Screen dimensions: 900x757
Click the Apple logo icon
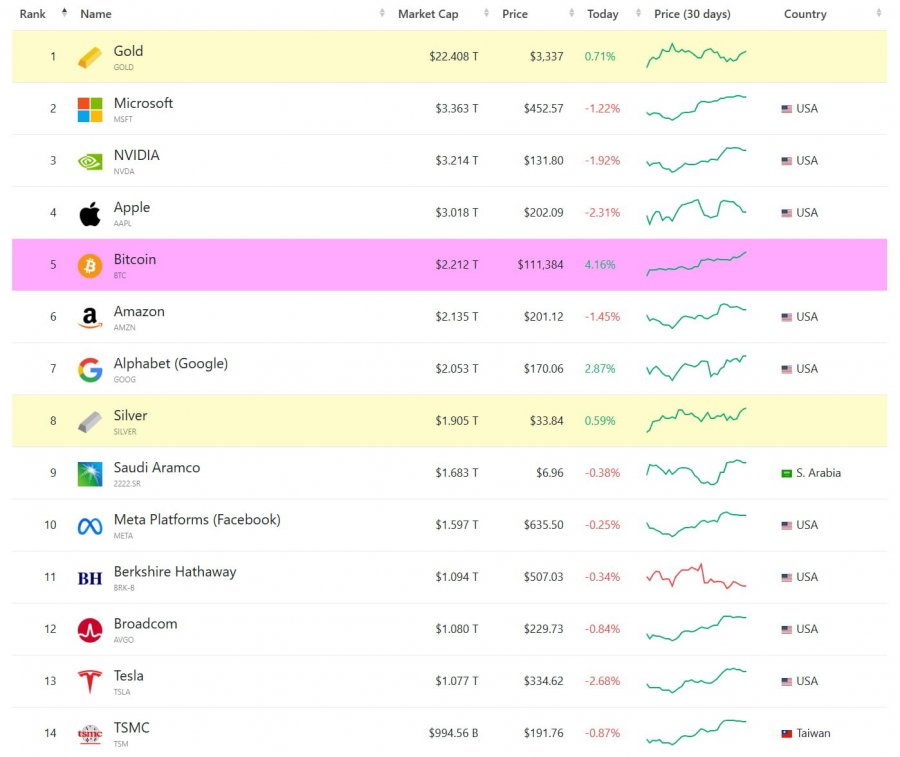(x=90, y=213)
